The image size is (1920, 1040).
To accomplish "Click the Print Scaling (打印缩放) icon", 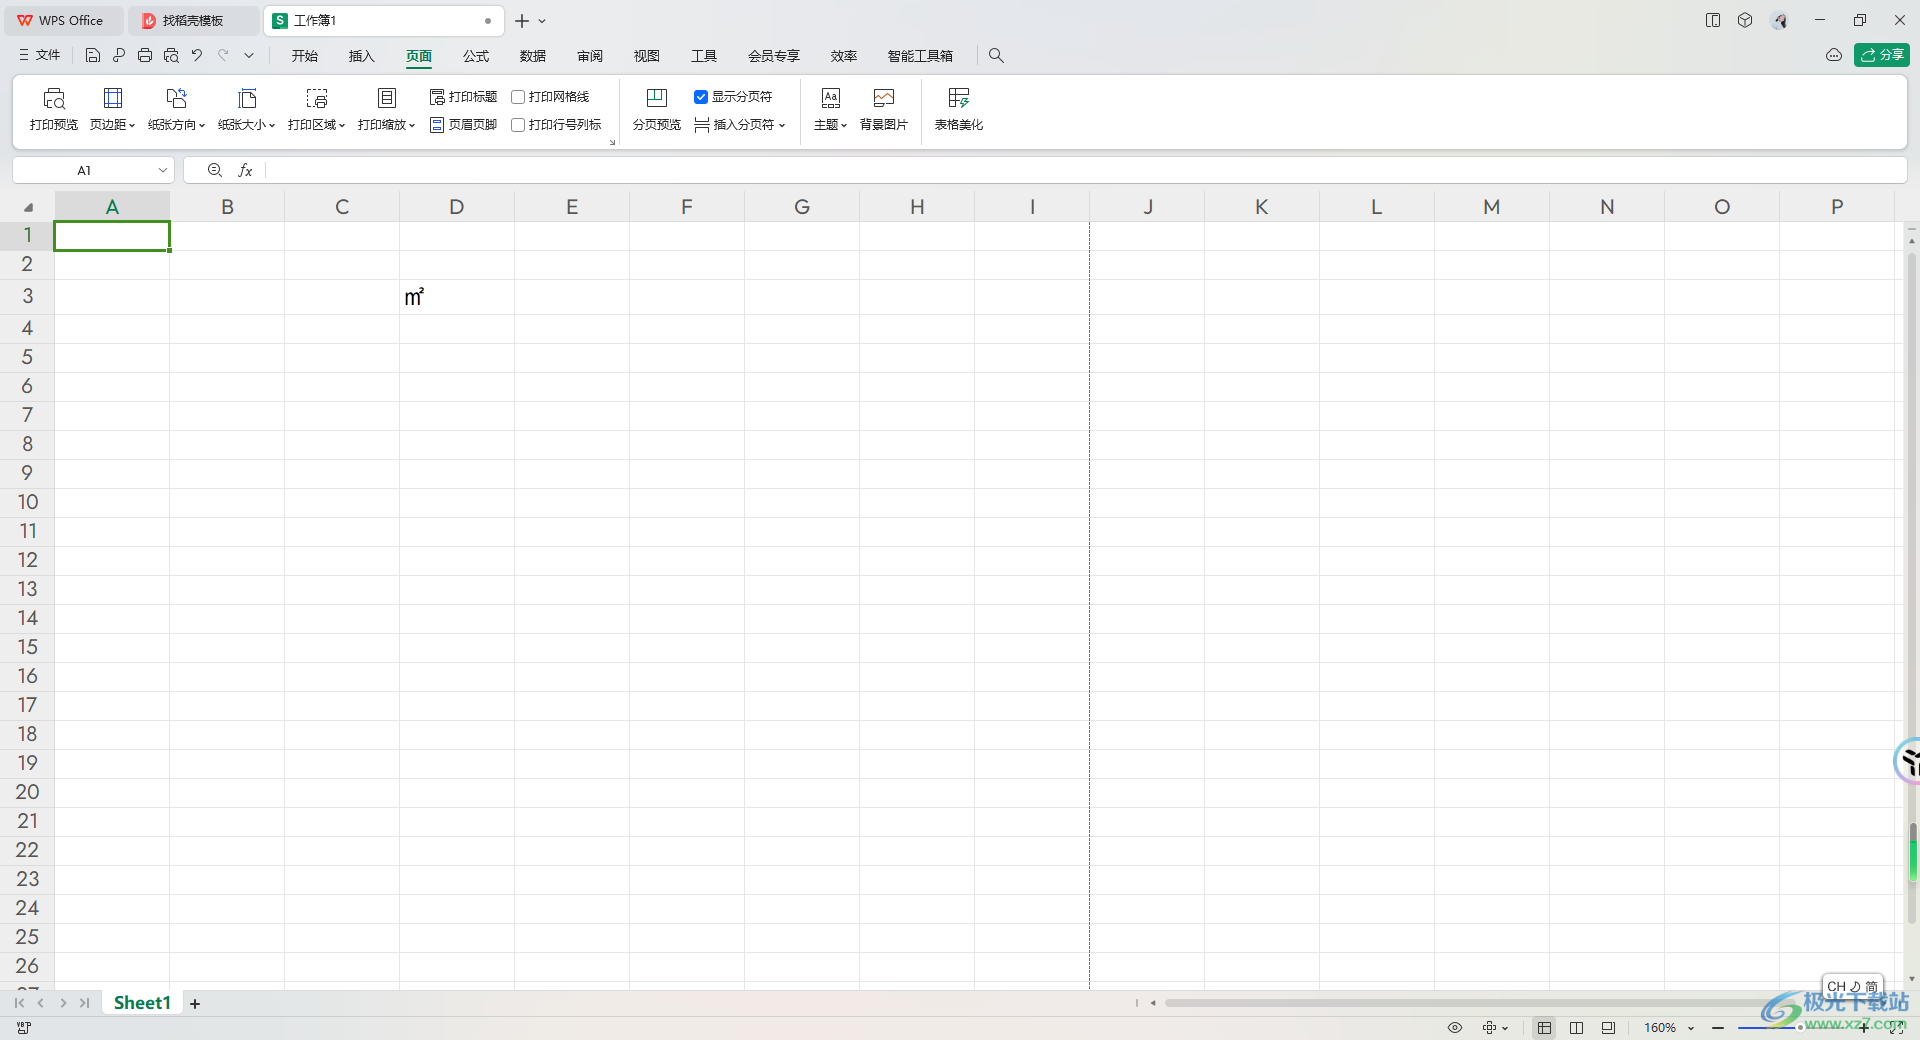I will pyautogui.click(x=387, y=98).
